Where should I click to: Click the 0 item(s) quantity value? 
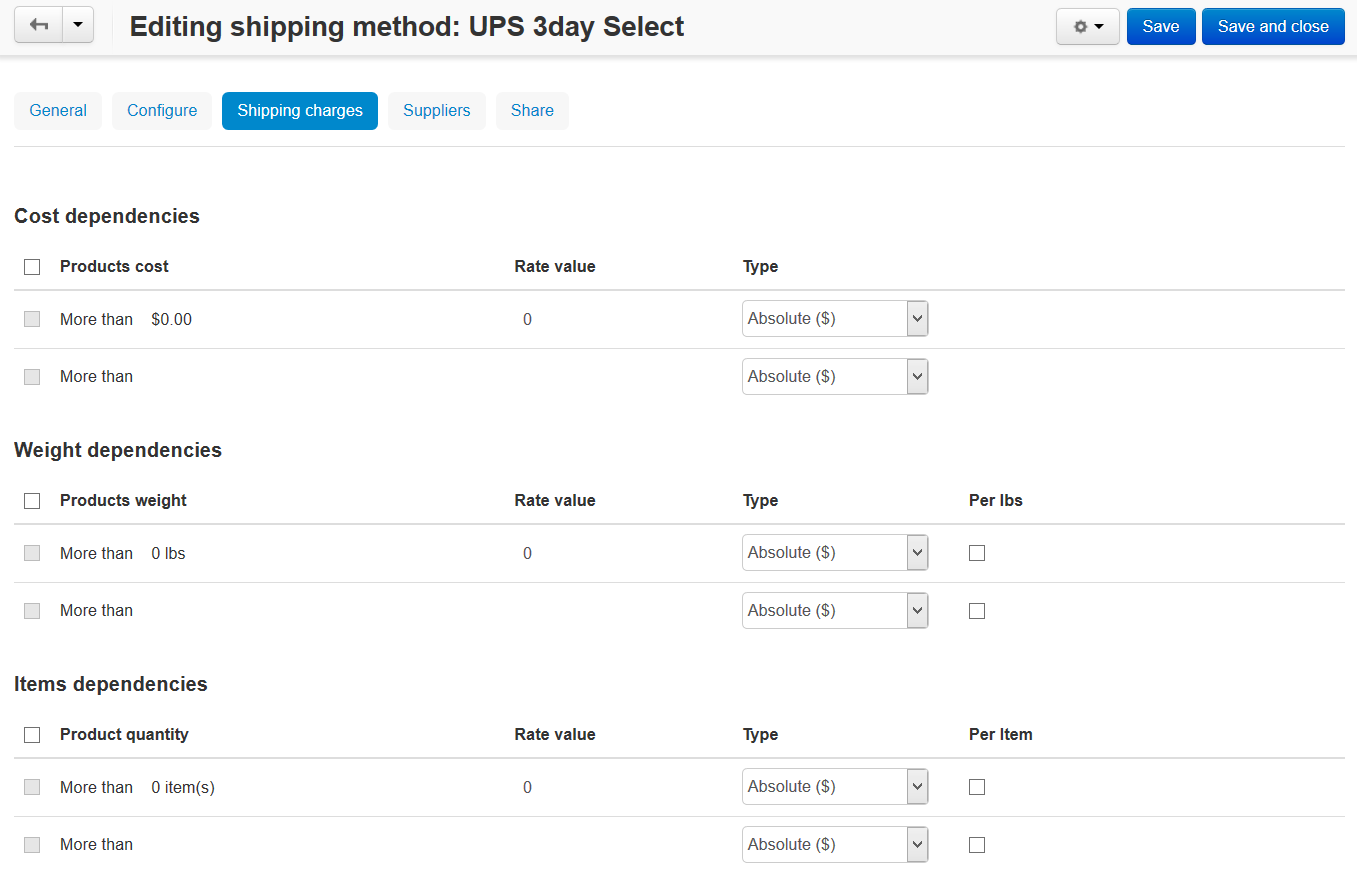[x=183, y=788]
